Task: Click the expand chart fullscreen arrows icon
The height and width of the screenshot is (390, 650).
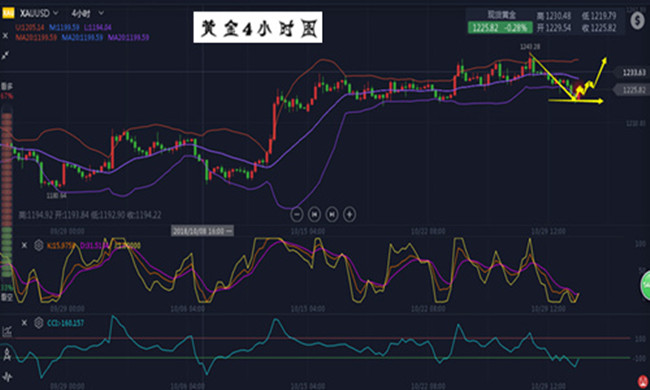Action: pyautogui.click(x=5, y=55)
